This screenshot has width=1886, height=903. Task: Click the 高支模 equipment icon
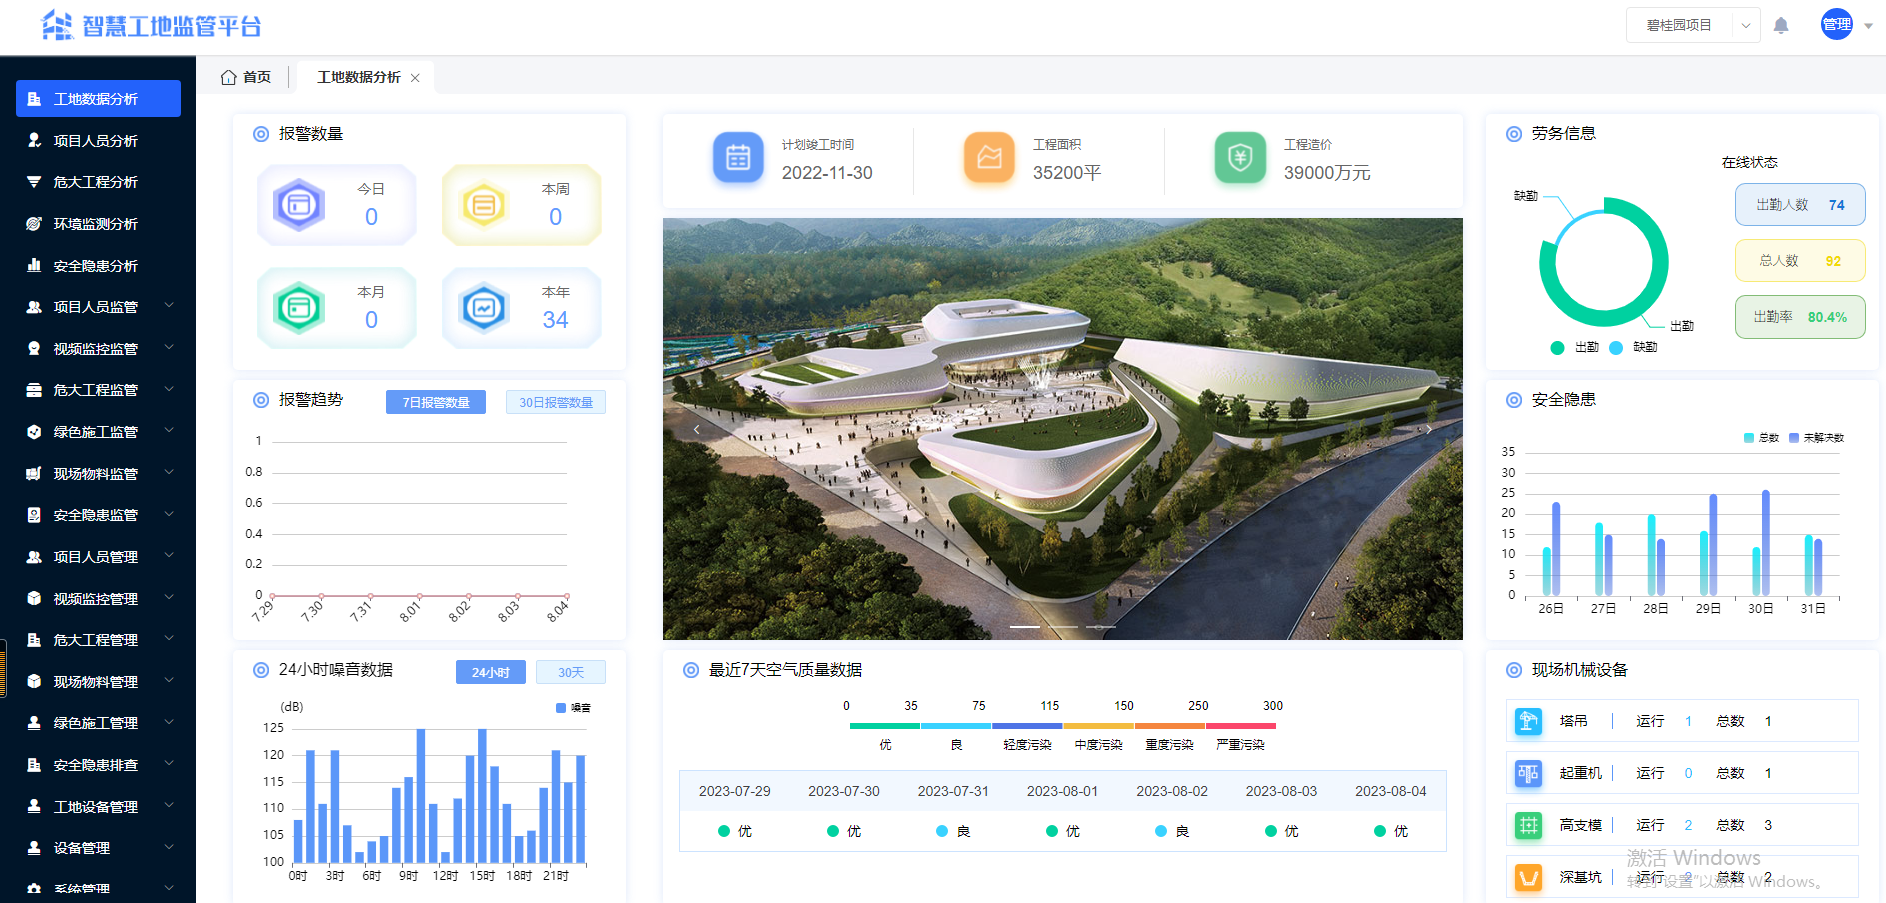pyautogui.click(x=1528, y=825)
